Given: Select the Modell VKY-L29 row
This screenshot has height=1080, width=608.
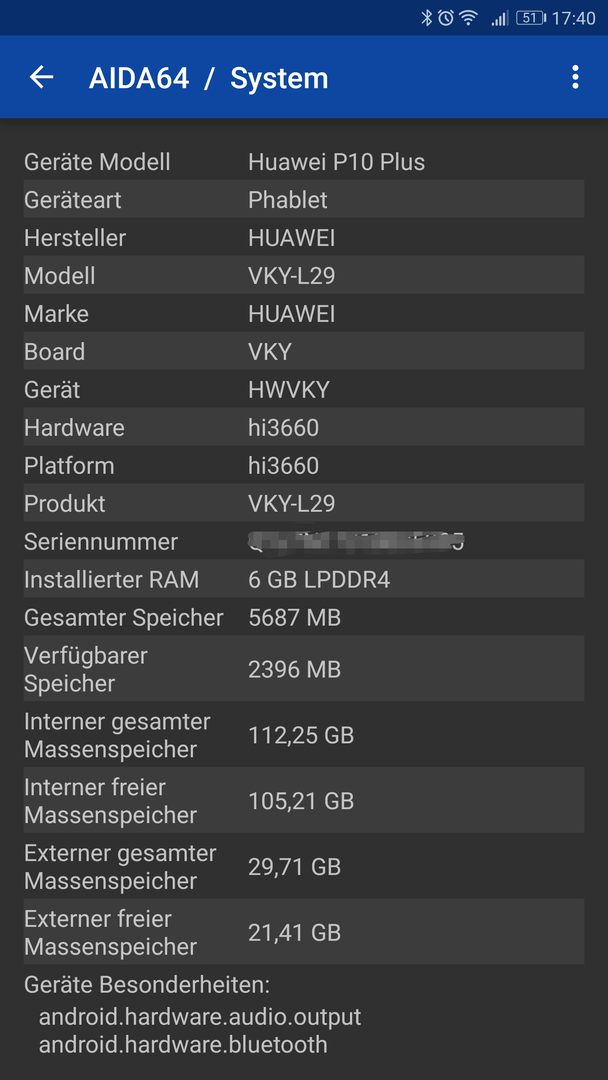Looking at the screenshot, I should click(304, 276).
